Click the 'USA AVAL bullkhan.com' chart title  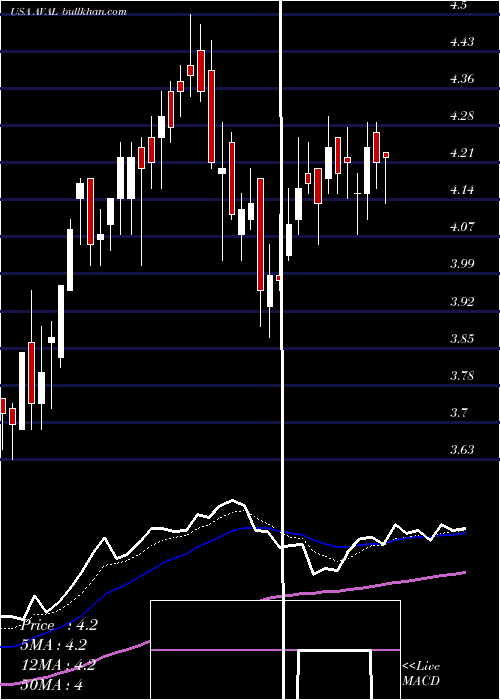point(69,12)
